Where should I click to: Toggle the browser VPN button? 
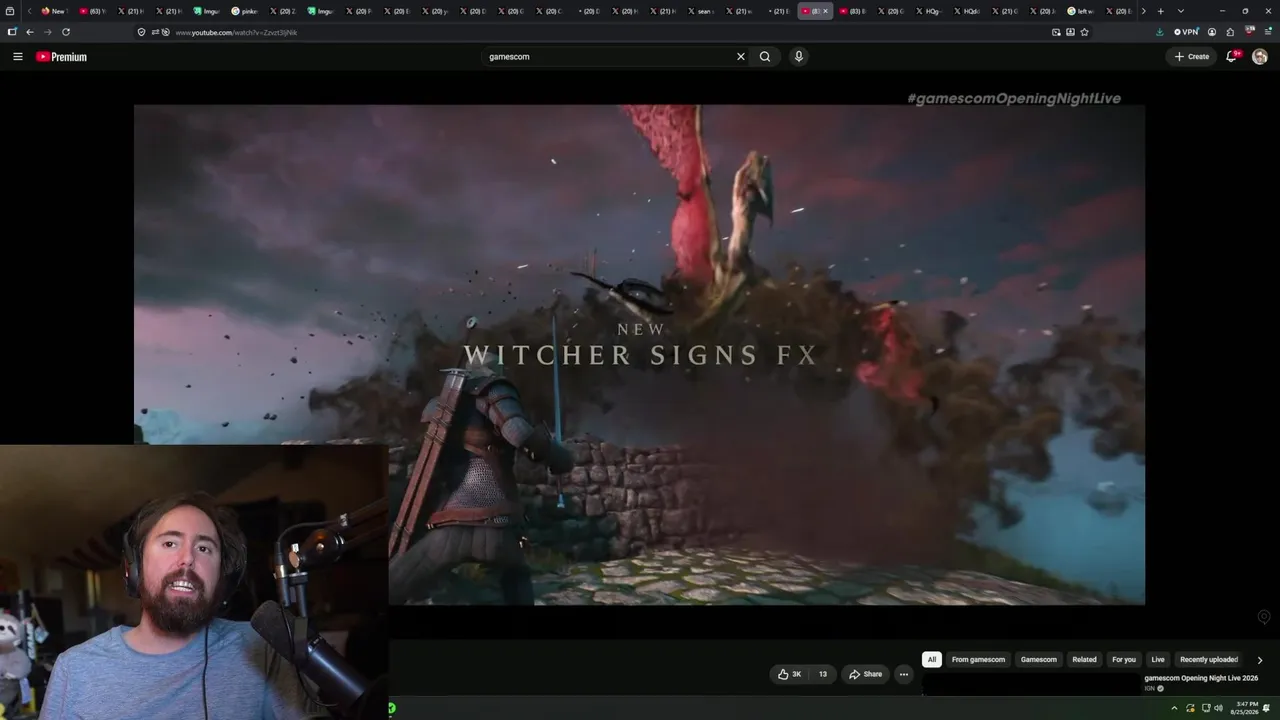click(1186, 32)
